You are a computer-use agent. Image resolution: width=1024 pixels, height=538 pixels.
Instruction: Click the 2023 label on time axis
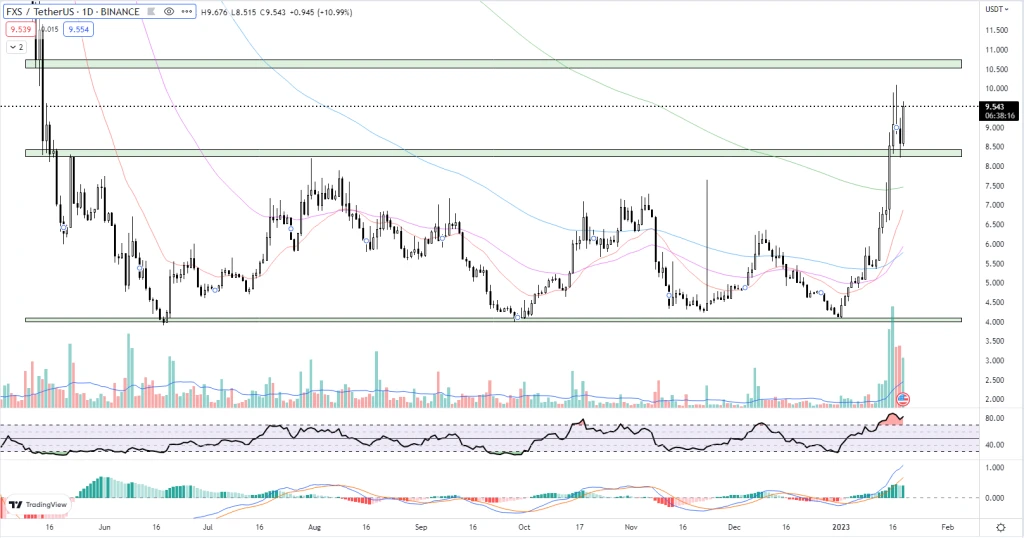click(x=840, y=527)
